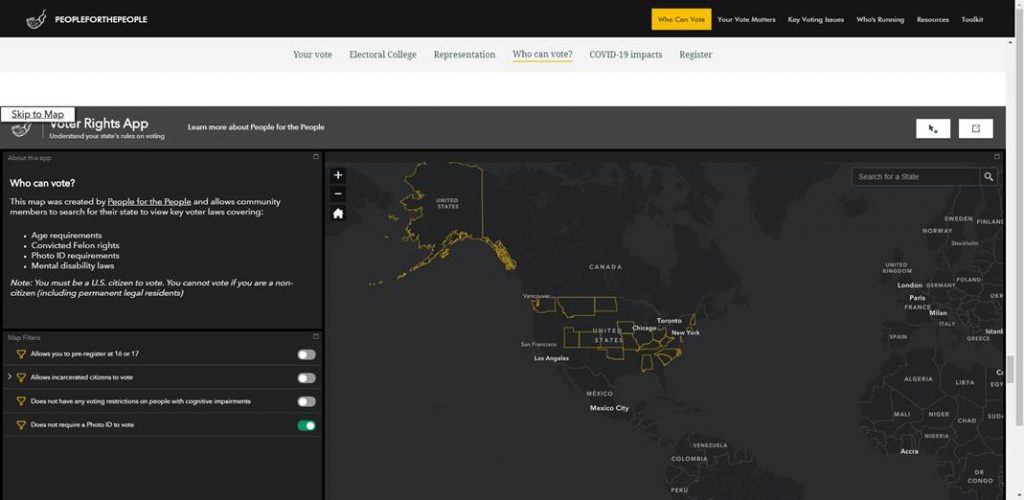The height and width of the screenshot is (500, 1024).
Task: Click filter icon beside cognitive impairments filter
Action: 21,401
